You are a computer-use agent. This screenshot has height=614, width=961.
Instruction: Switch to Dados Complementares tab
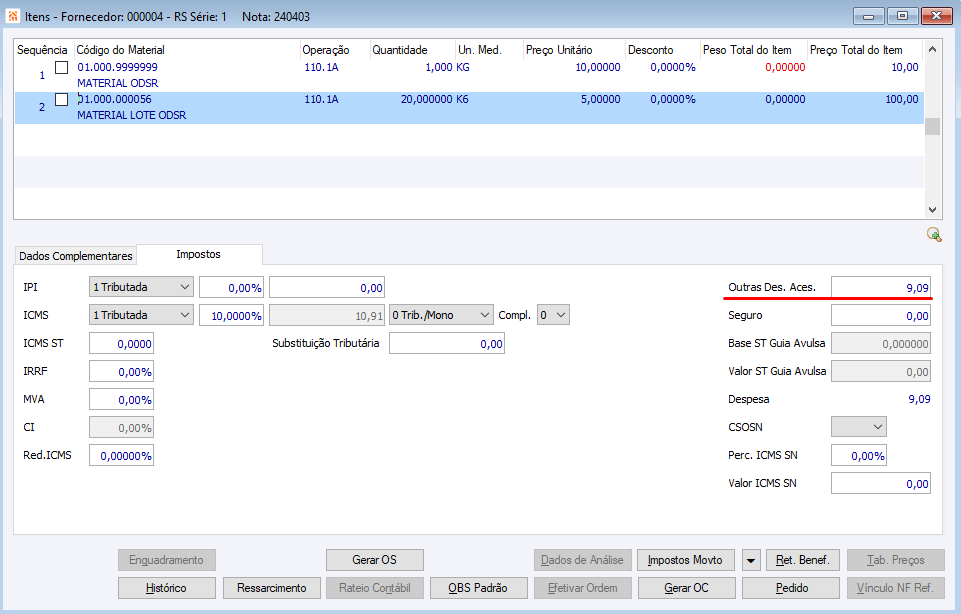[75, 256]
